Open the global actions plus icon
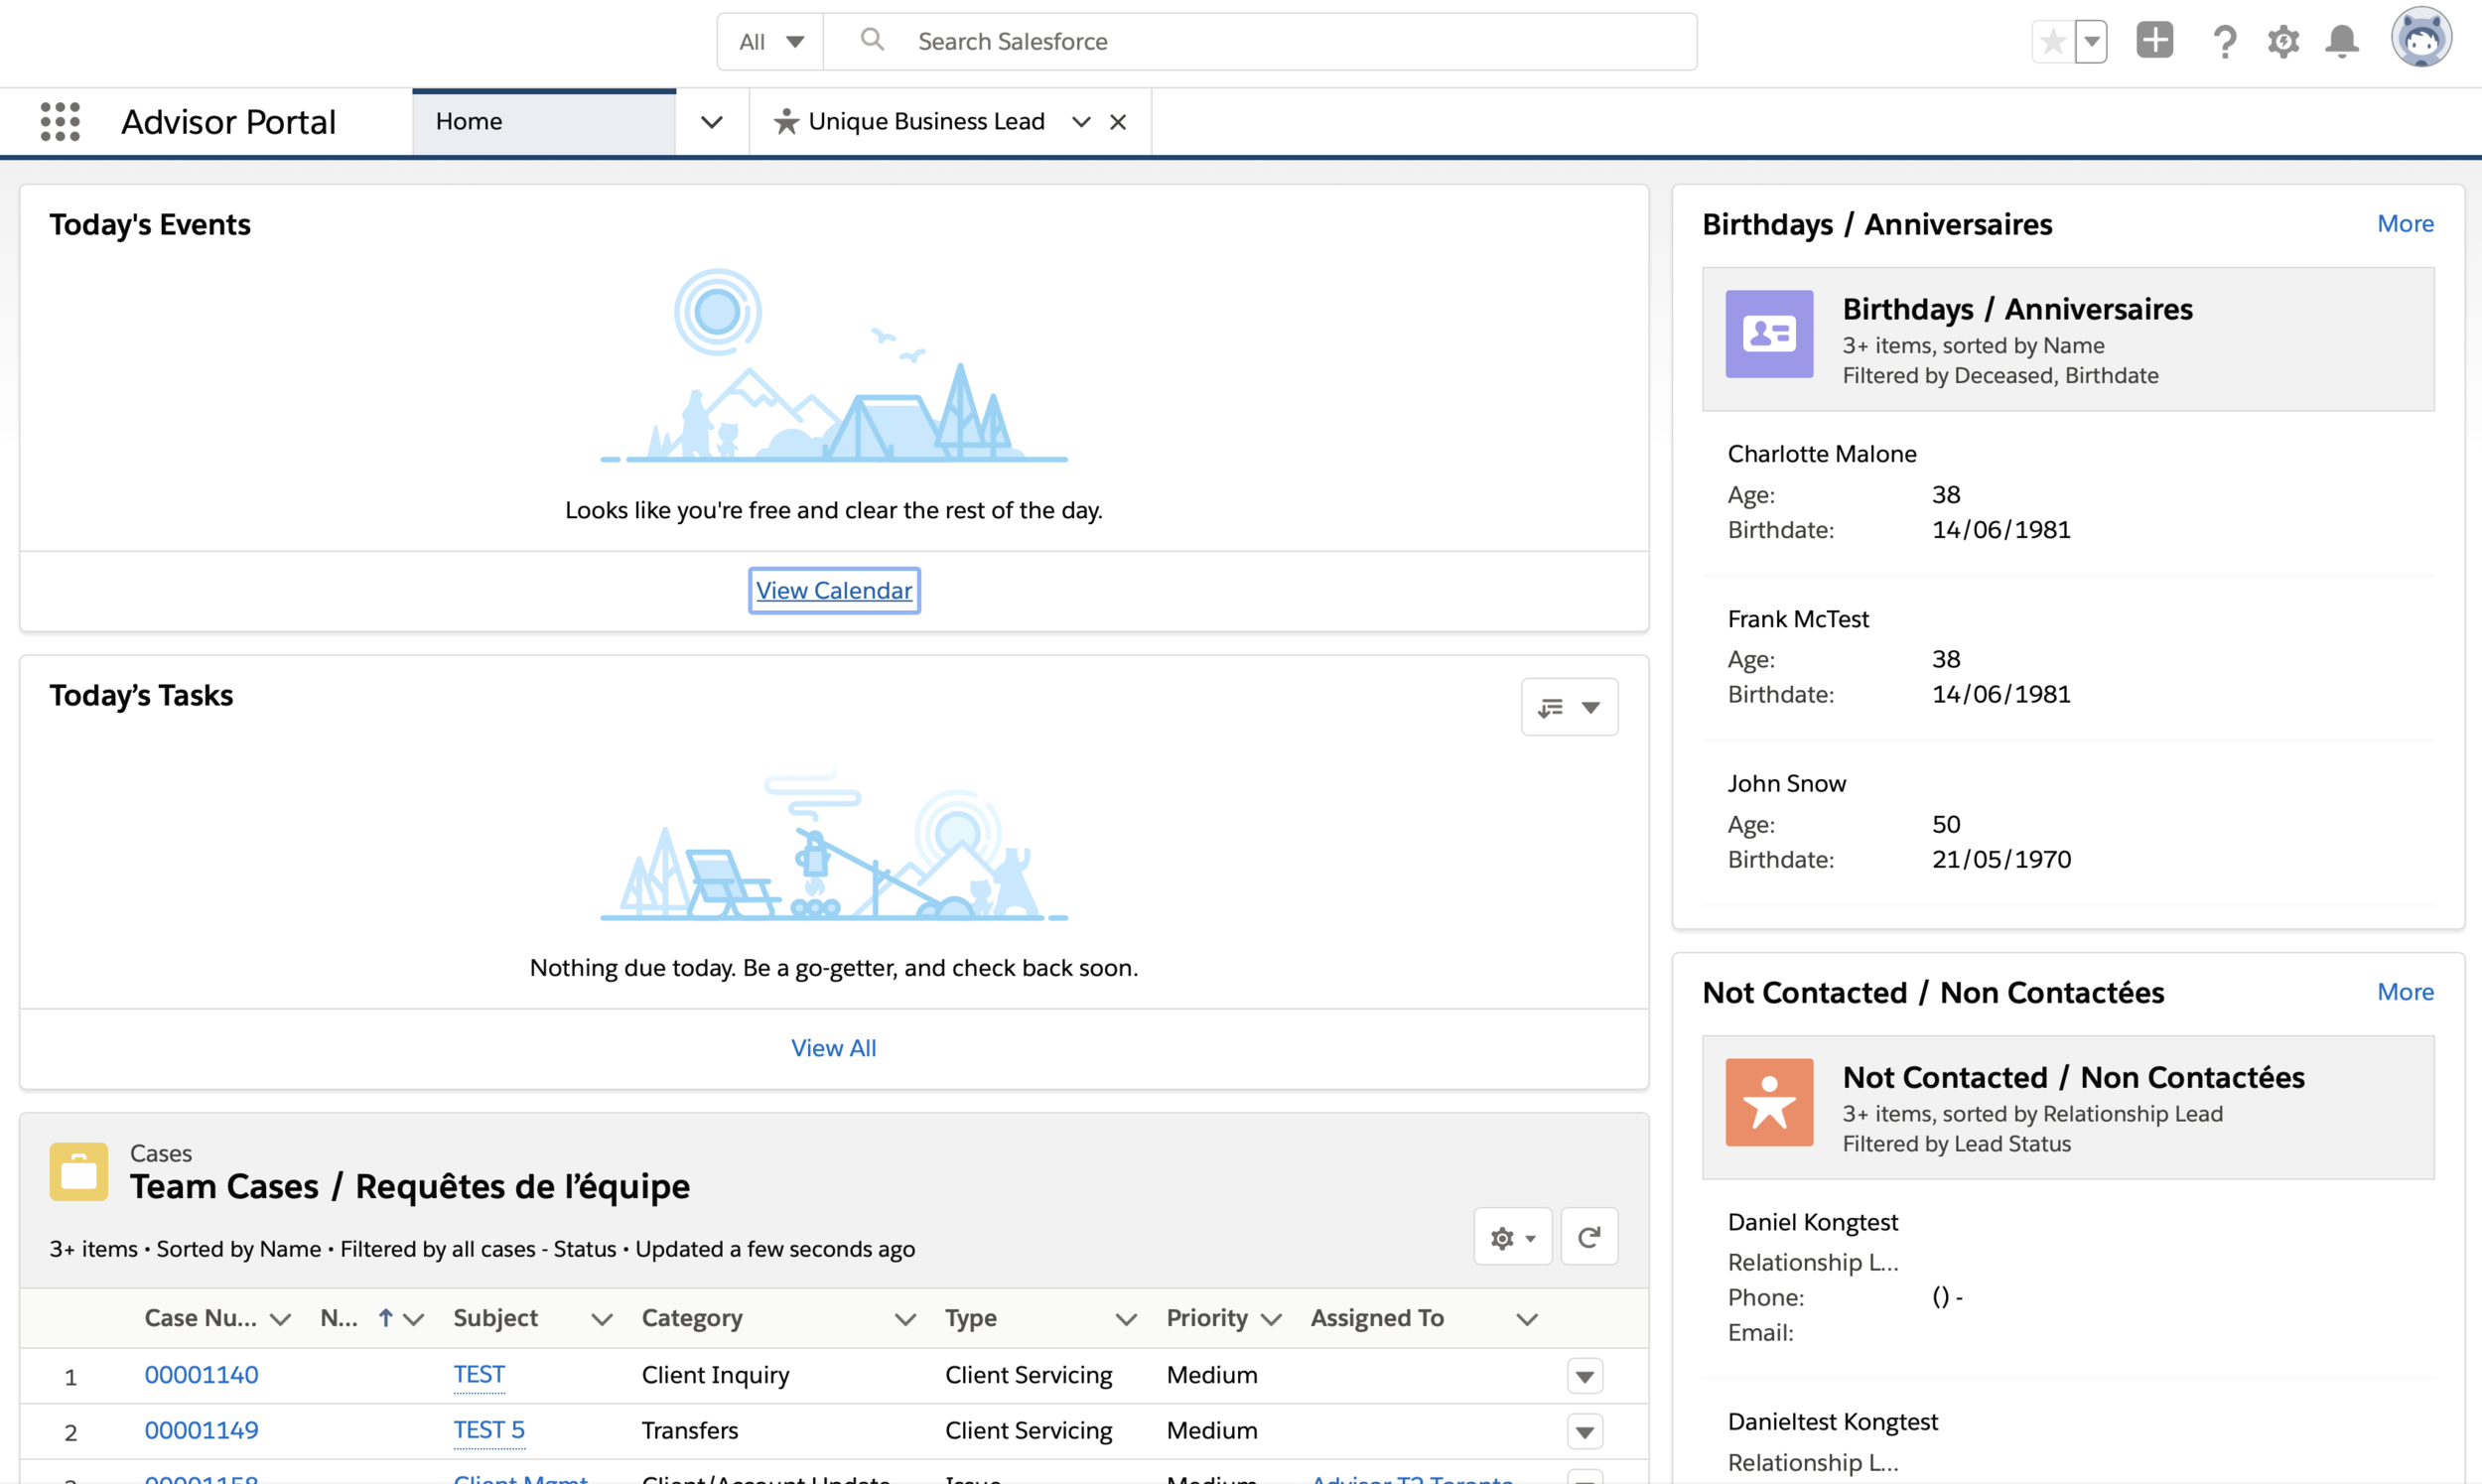The height and width of the screenshot is (1484, 2482). click(x=2155, y=41)
